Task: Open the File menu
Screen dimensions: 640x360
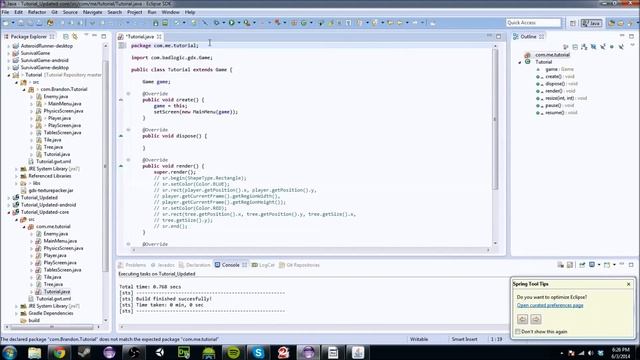Action: pyautogui.click(x=5, y=12)
